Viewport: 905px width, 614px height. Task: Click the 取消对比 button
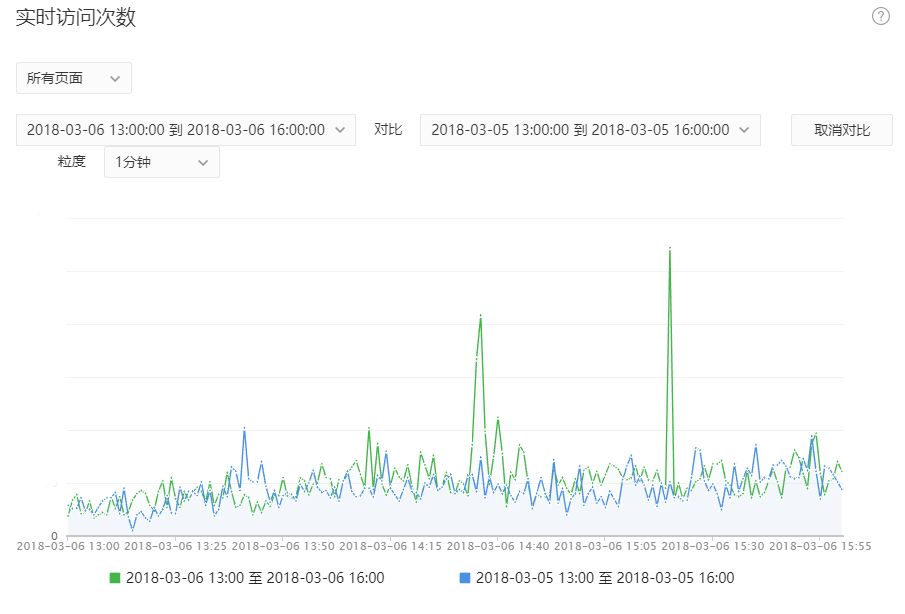(x=842, y=130)
